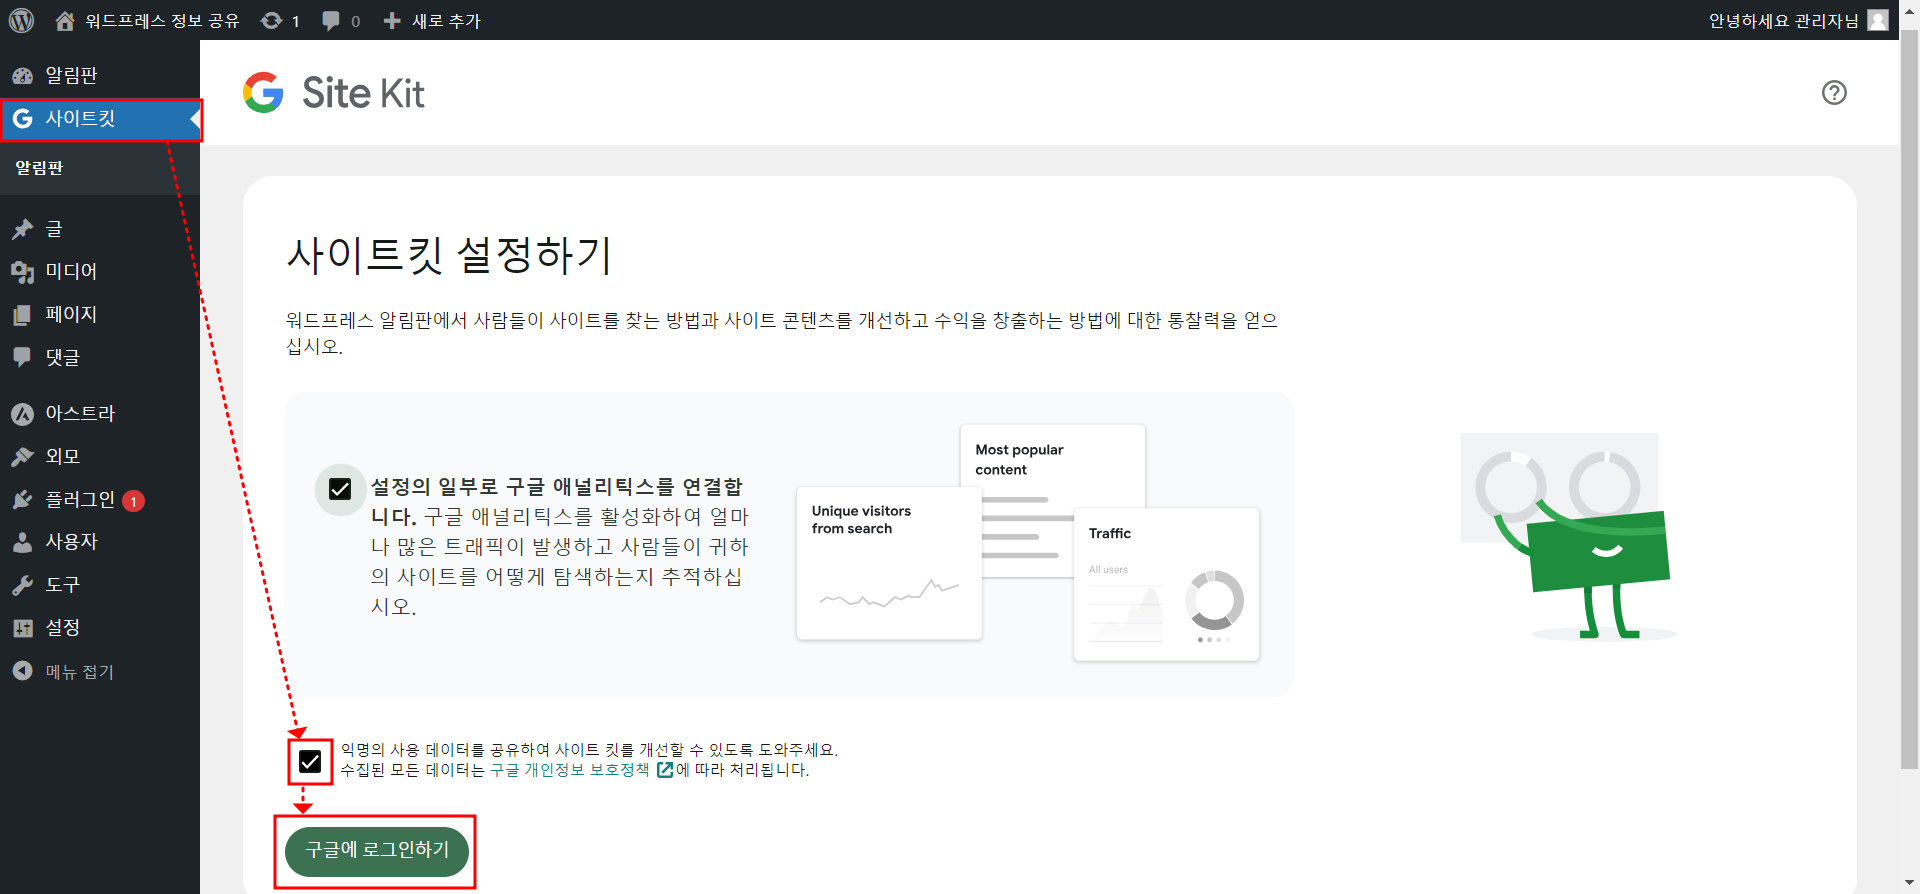Toggle the Google Analytics connect checkbox
1920x894 pixels.
click(340, 489)
